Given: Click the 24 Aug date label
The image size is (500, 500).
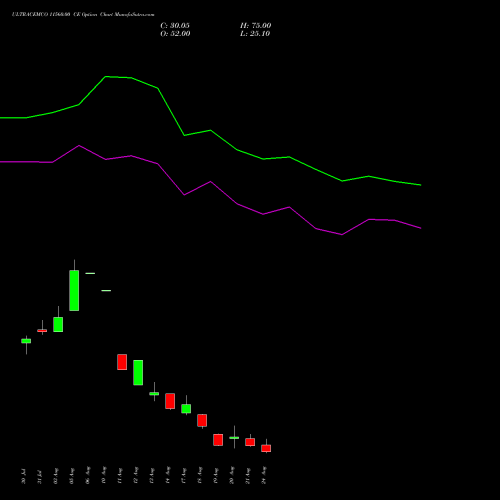Looking at the screenshot, I should 264,476.
